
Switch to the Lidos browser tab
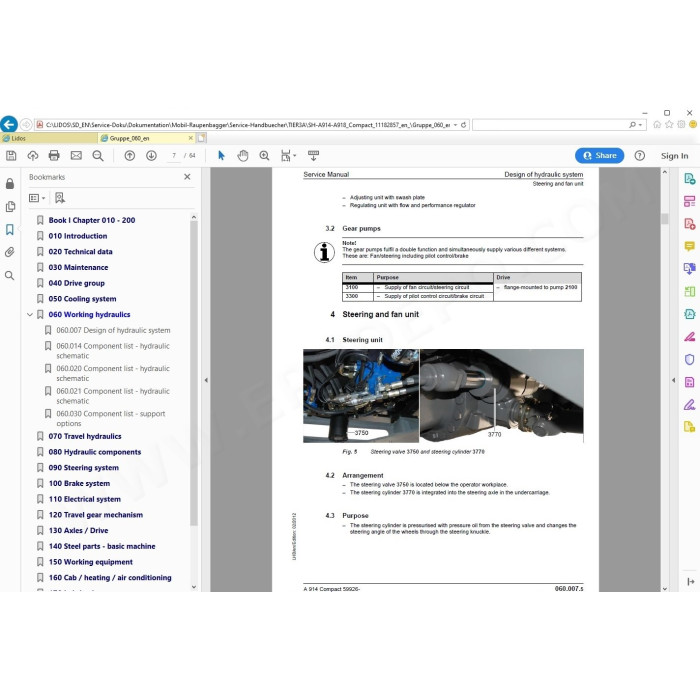click(x=49, y=138)
